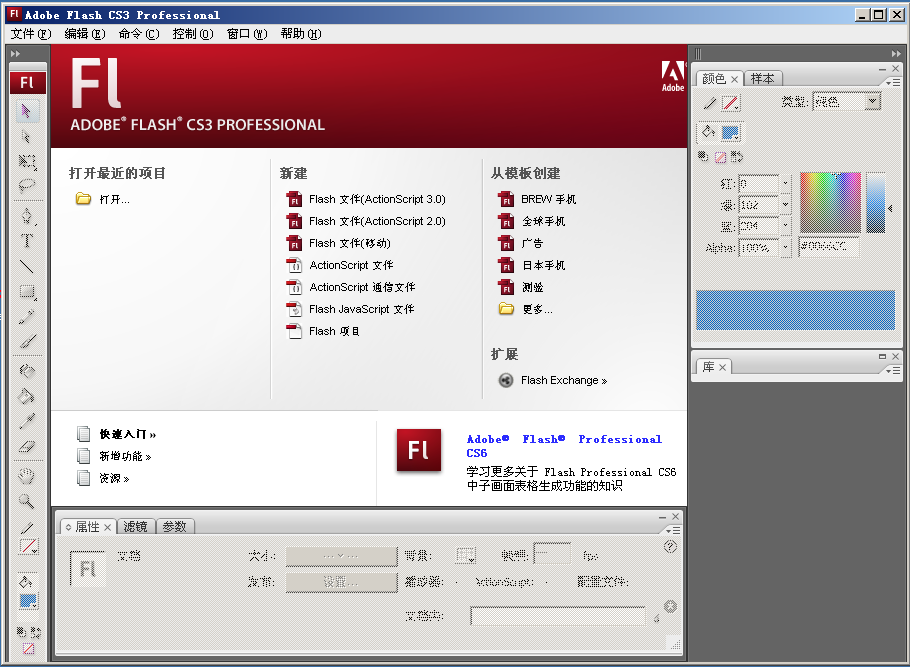Enable No Color in the 颜色 panel
Viewport: 910px width, 667px height.
coord(720,156)
